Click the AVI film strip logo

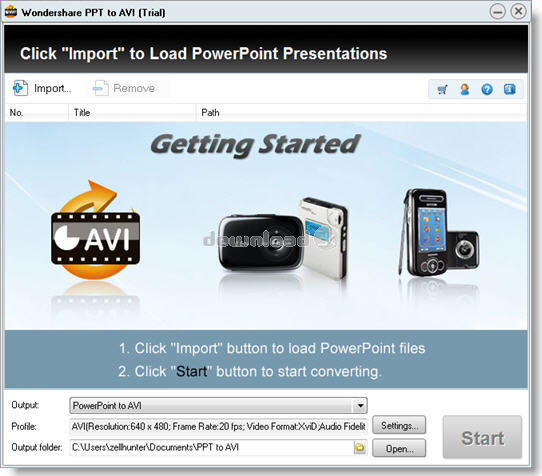click(x=96, y=230)
